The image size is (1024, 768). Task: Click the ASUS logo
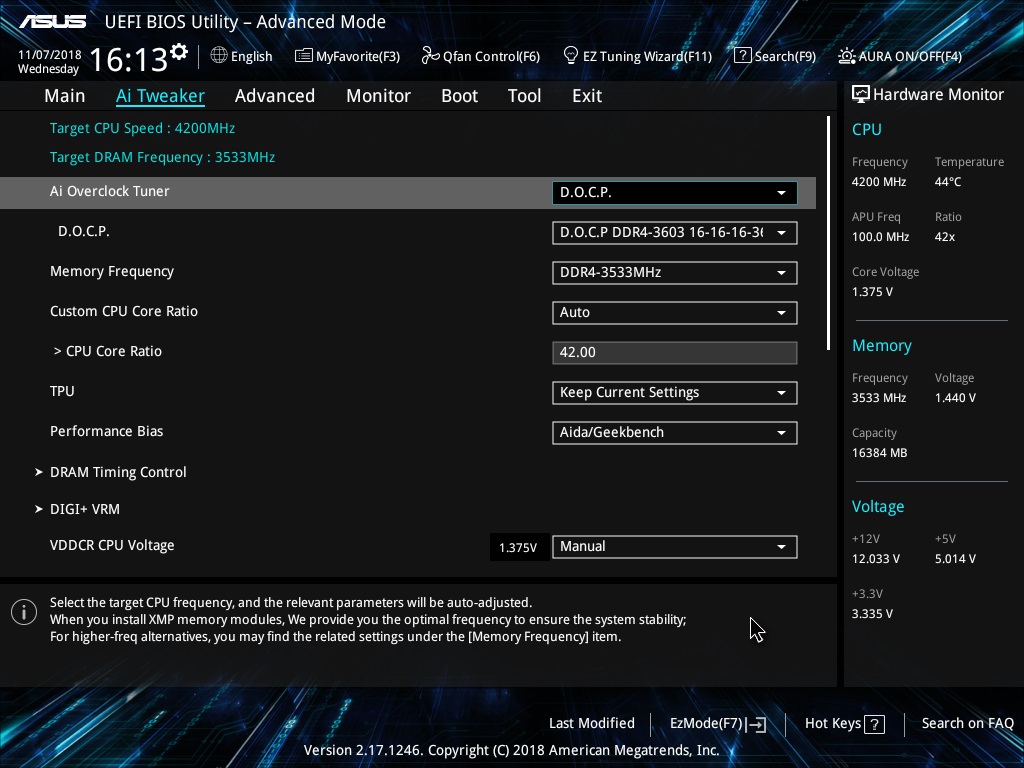point(52,22)
